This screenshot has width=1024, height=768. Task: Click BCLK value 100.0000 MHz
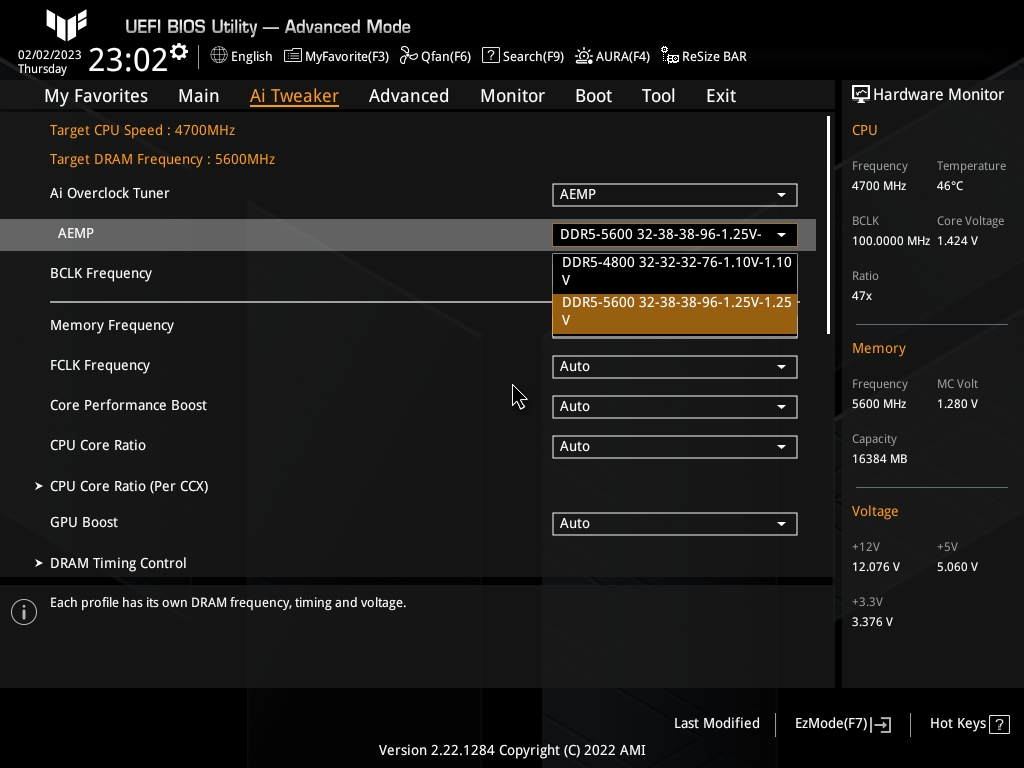click(x=891, y=241)
